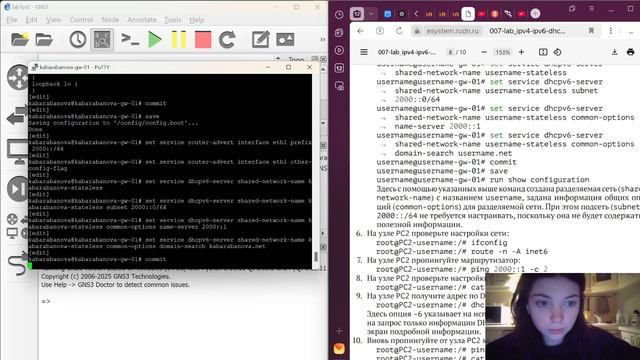Select the insert picture tool in GNS3
The height and width of the screenshot is (360, 640).
[285, 40]
